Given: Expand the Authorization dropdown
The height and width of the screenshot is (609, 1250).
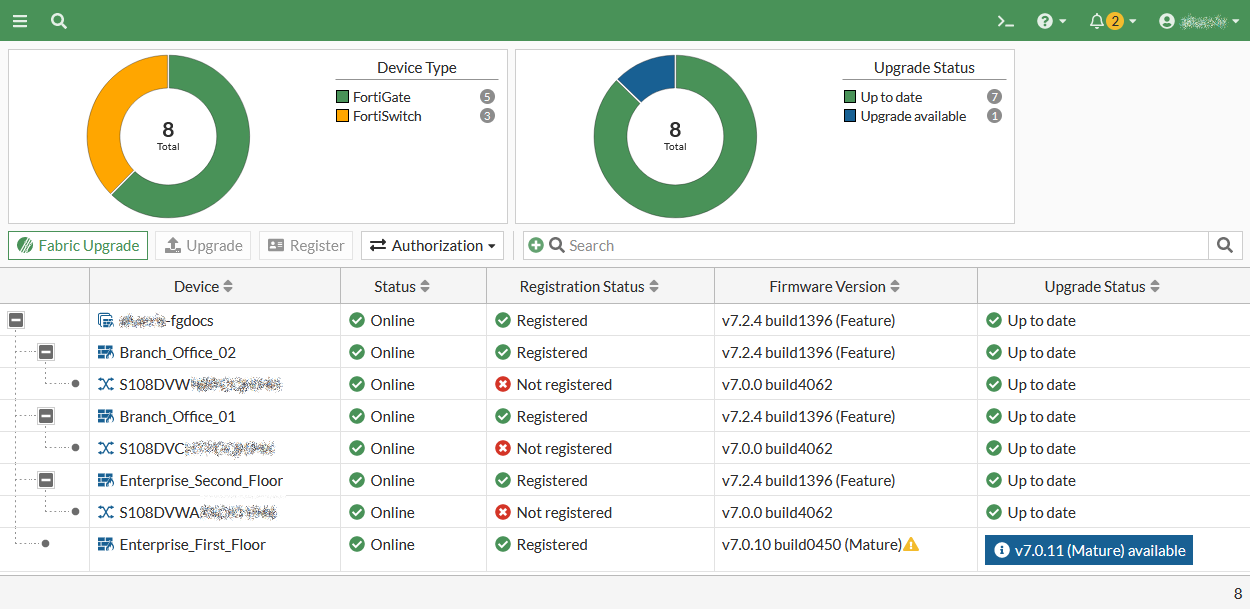Looking at the screenshot, I should [x=431, y=246].
